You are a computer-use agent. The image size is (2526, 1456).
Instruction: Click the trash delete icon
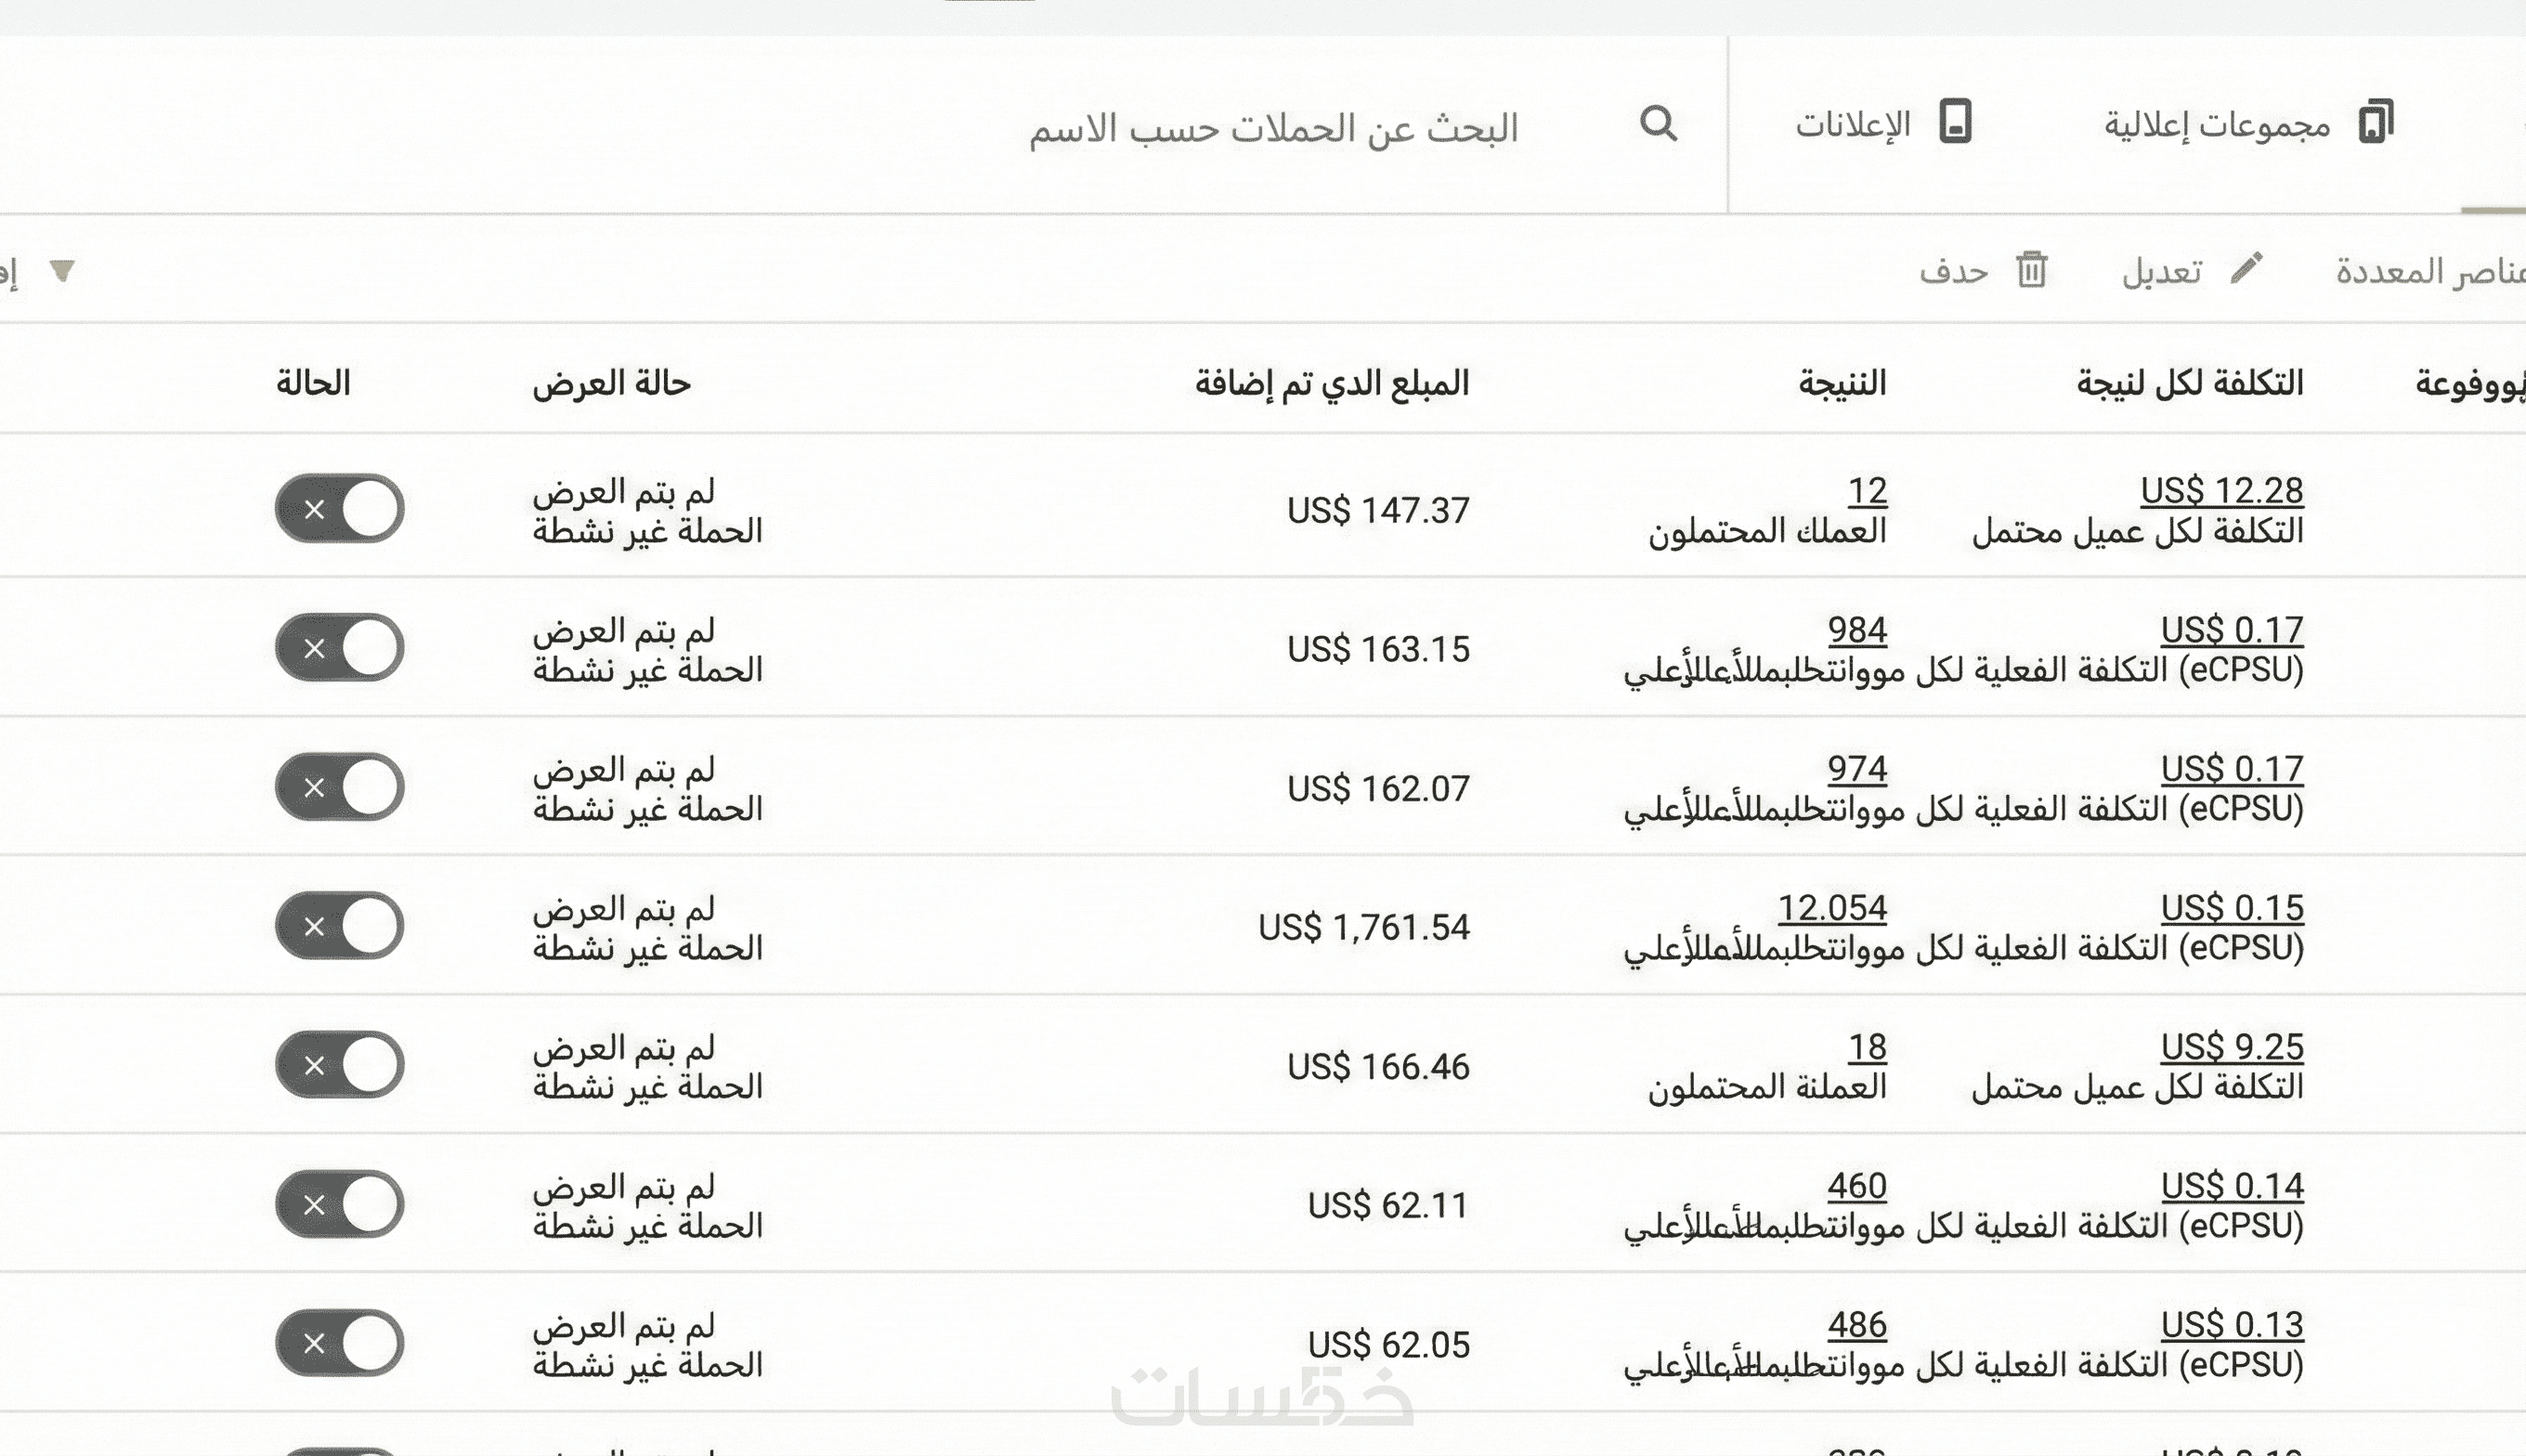pyautogui.click(x=2031, y=270)
